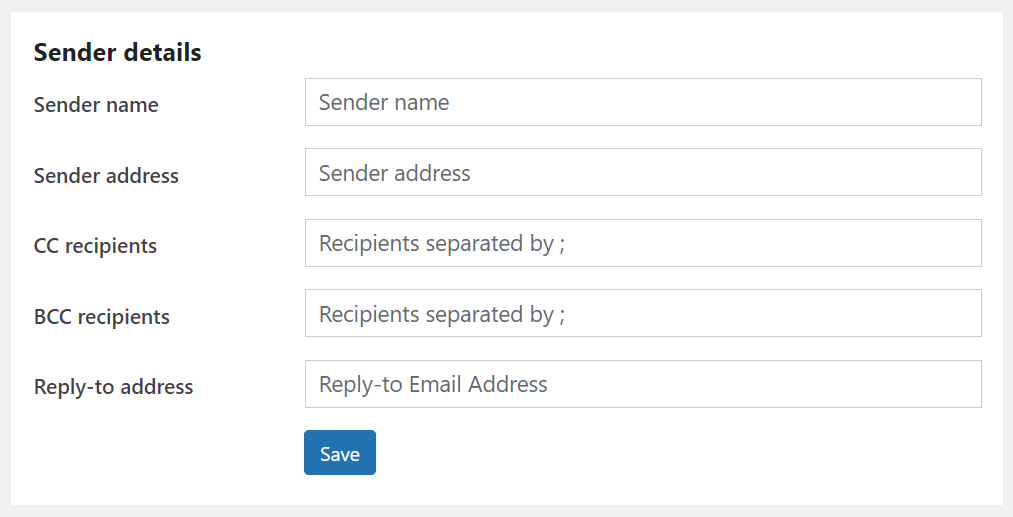The image size is (1013, 517).
Task: Click the topmost text box in Sender details
Action: pyautogui.click(x=643, y=102)
